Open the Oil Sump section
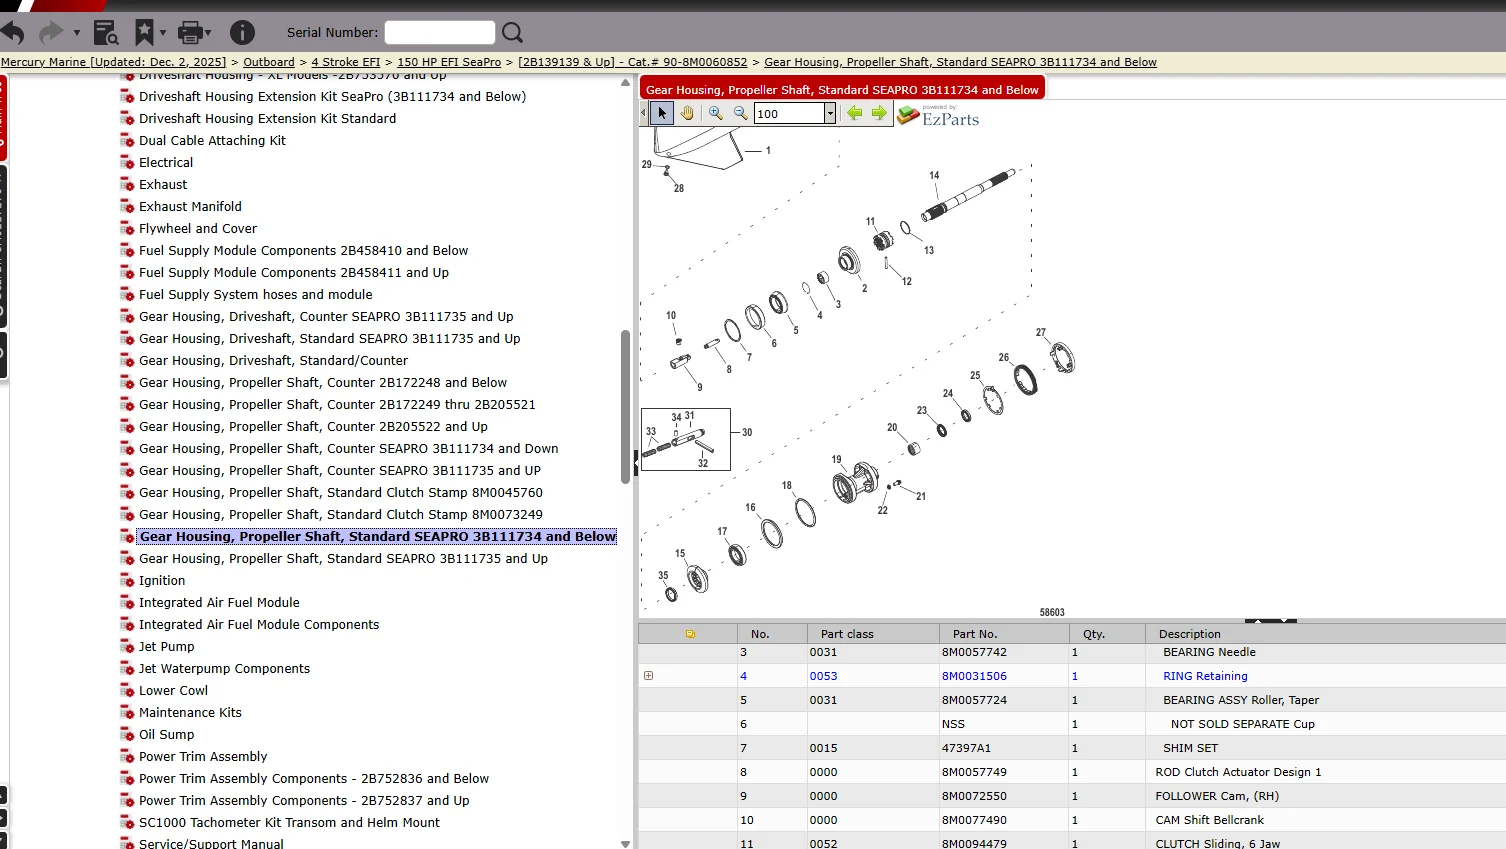The height and width of the screenshot is (849, 1506). coord(166,734)
